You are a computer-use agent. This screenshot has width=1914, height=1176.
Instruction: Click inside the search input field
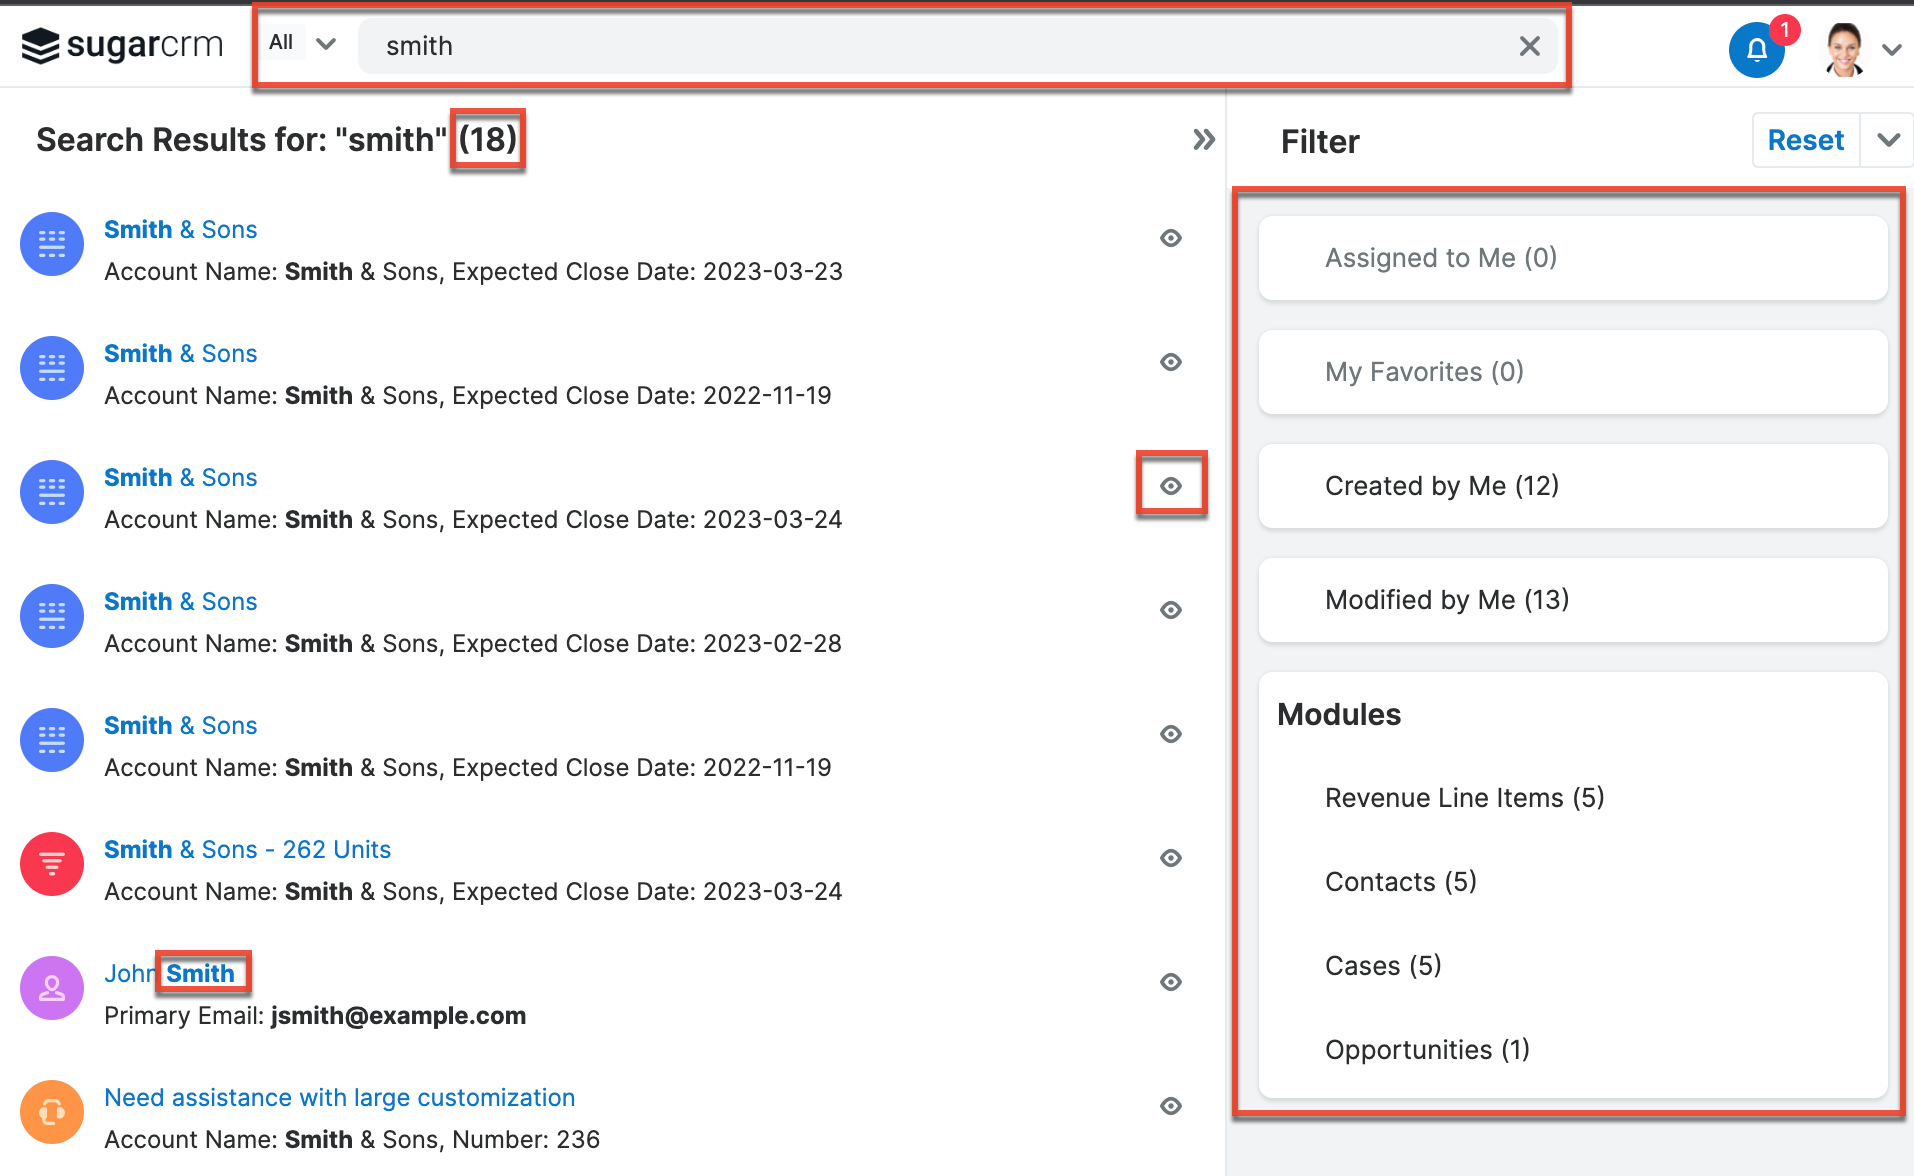point(900,46)
